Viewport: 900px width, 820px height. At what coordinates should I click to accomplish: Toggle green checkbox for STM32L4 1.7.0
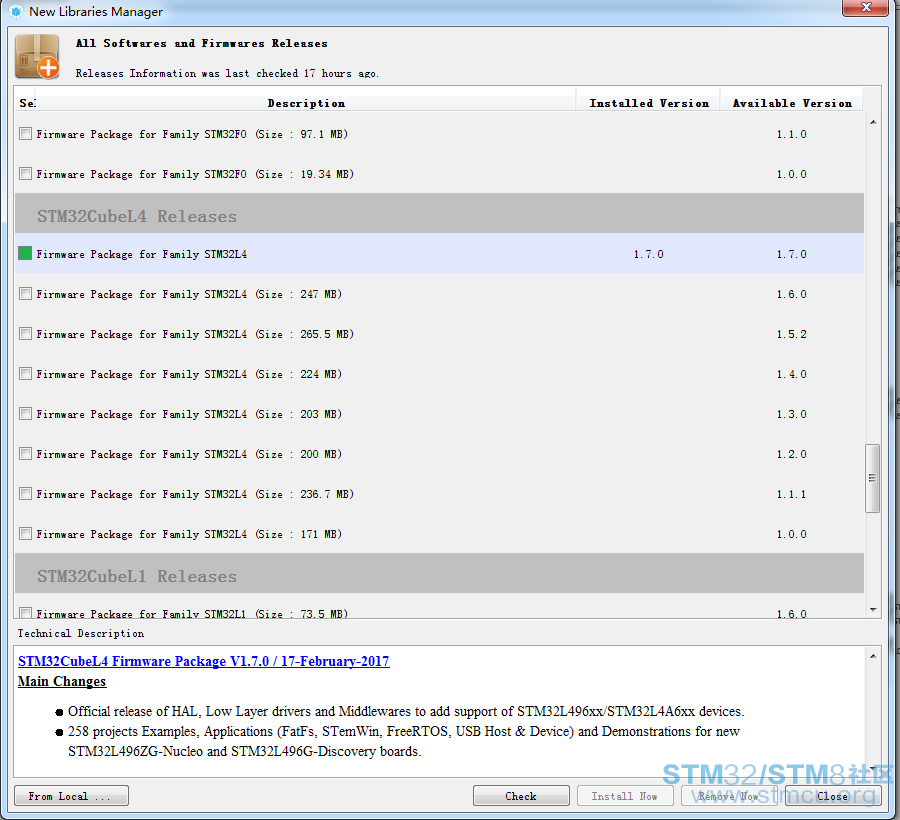[25, 253]
